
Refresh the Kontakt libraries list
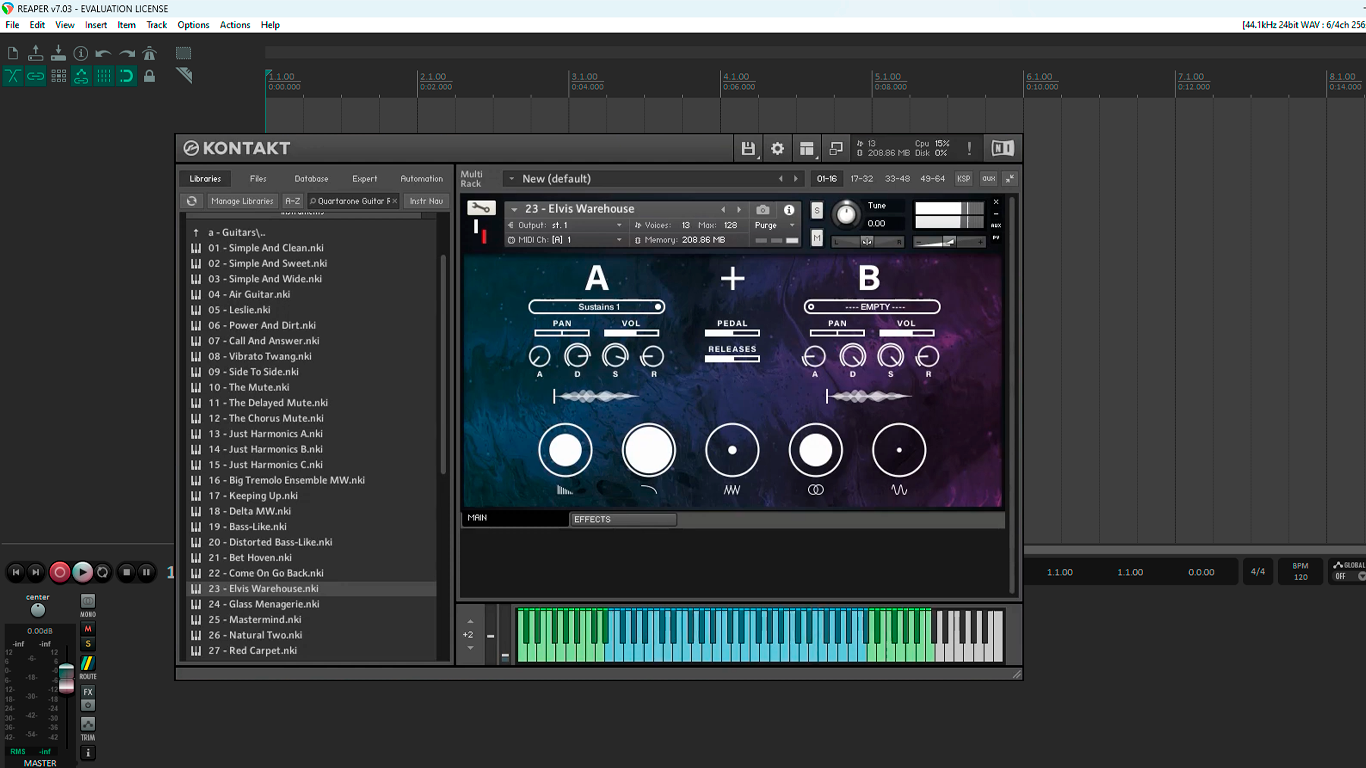pos(193,201)
